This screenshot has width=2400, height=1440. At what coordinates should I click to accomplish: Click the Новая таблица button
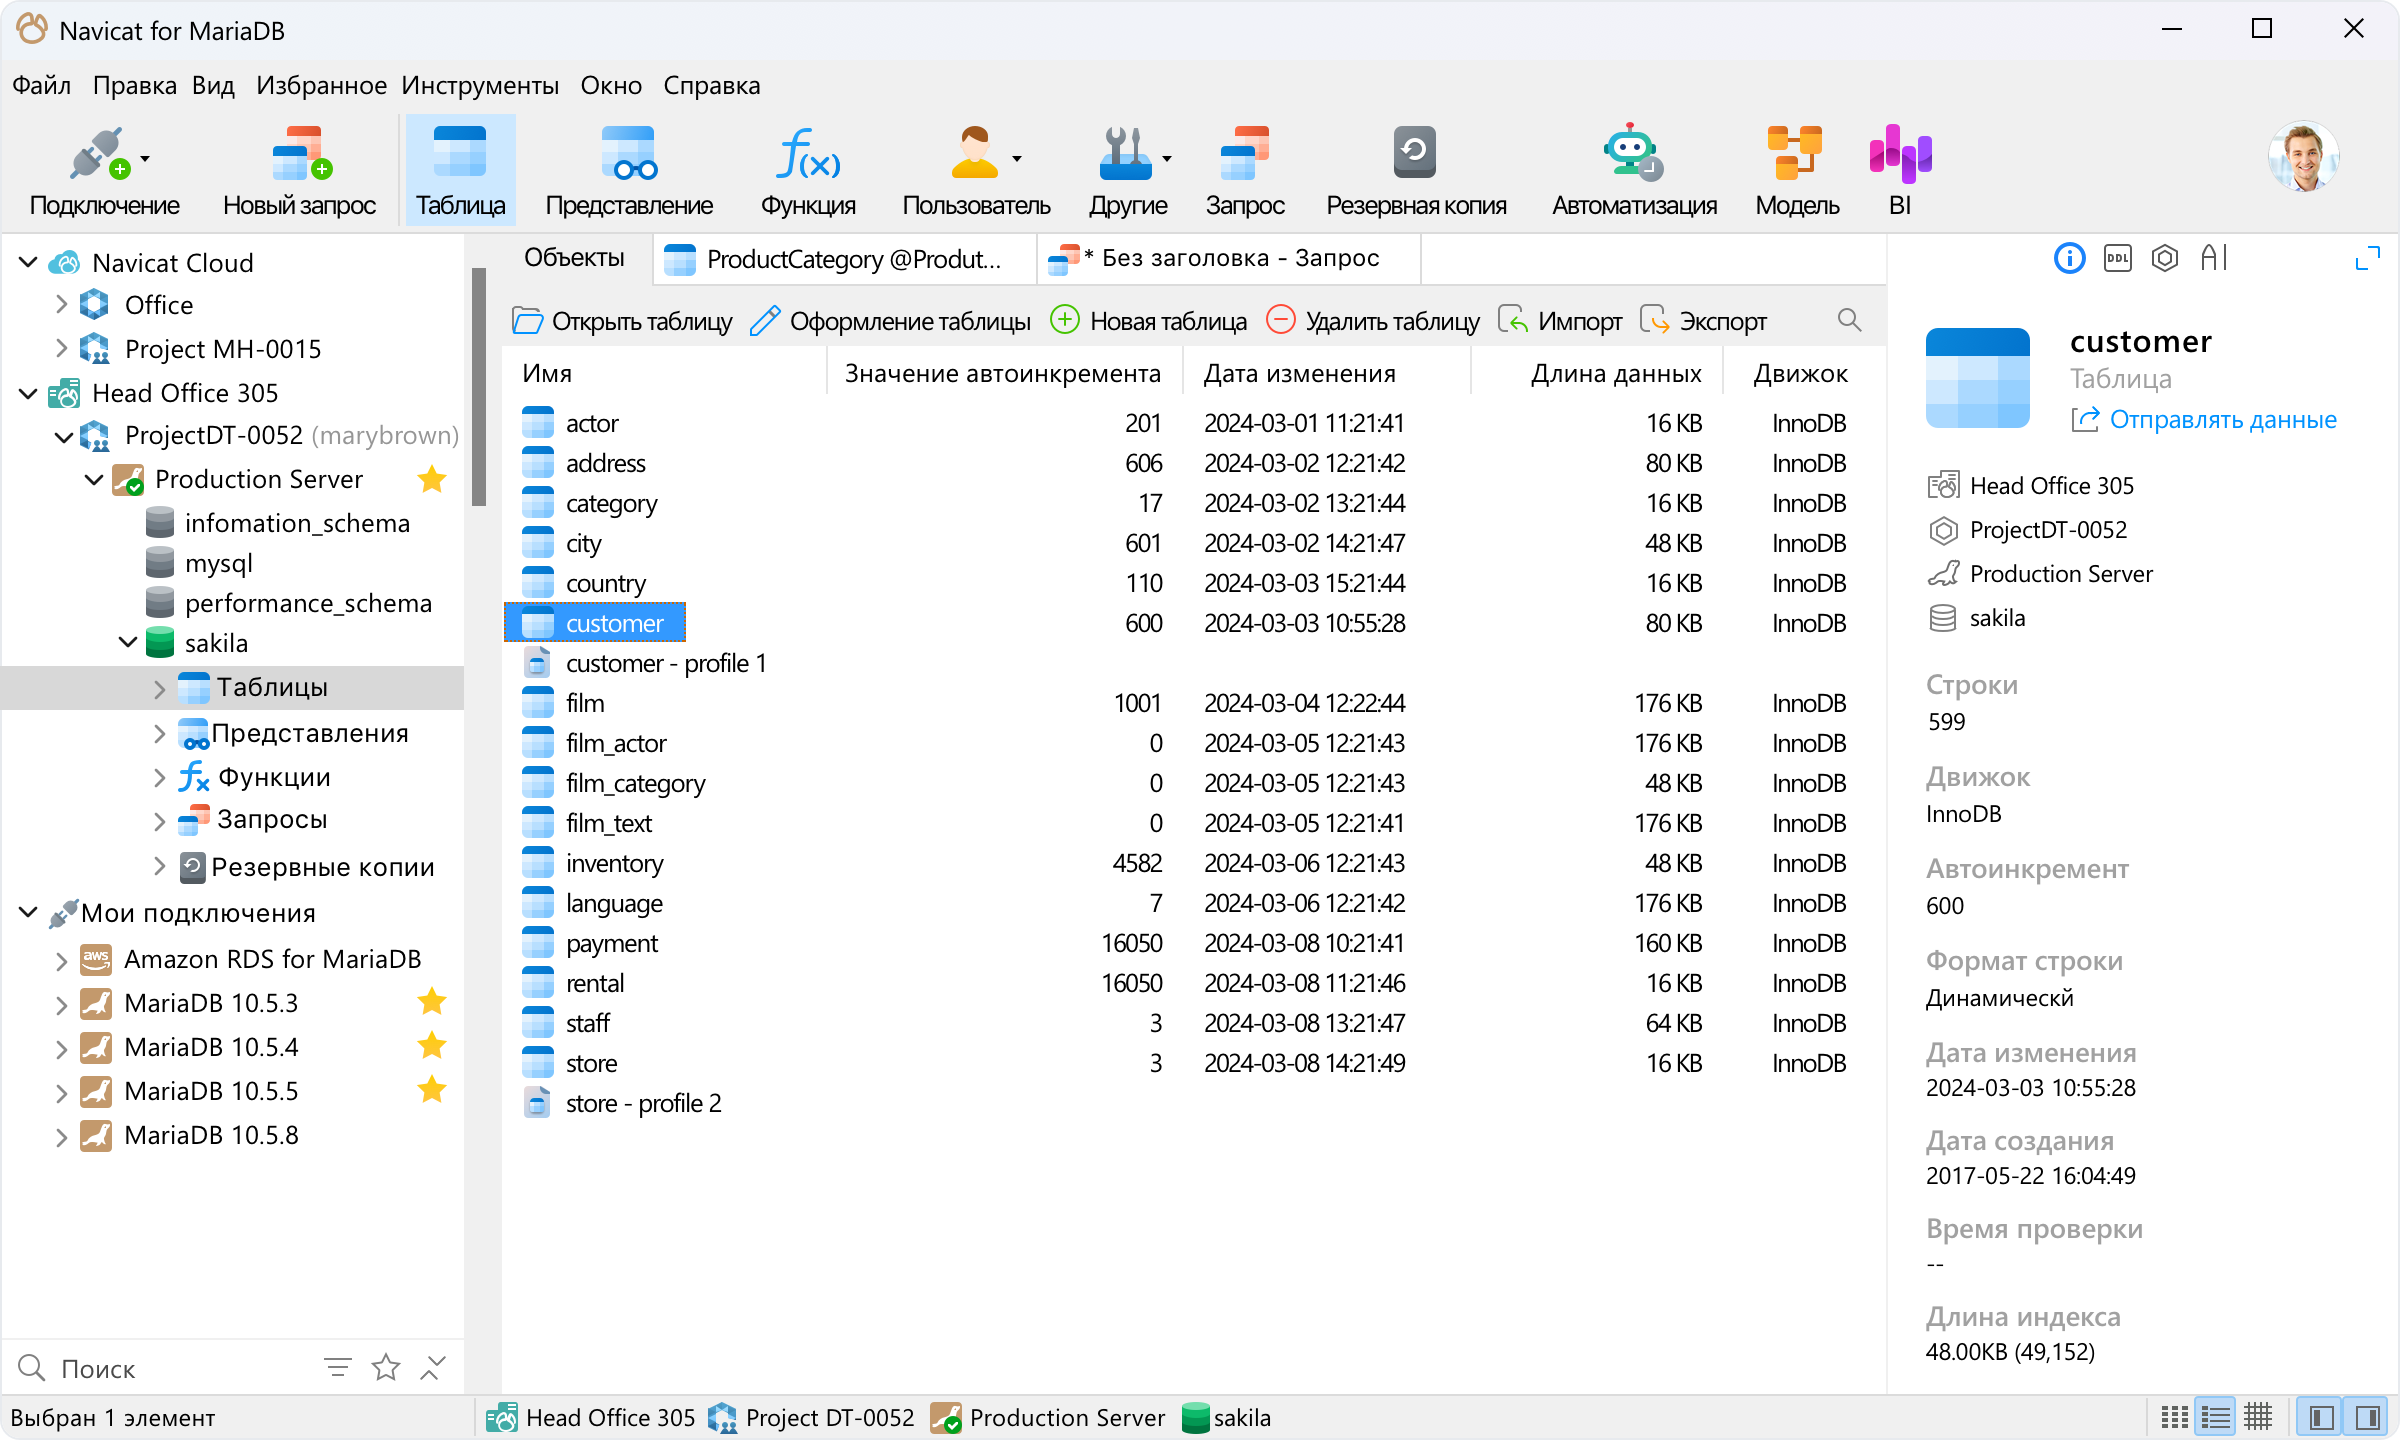pyautogui.click(x=1149, y=321)
